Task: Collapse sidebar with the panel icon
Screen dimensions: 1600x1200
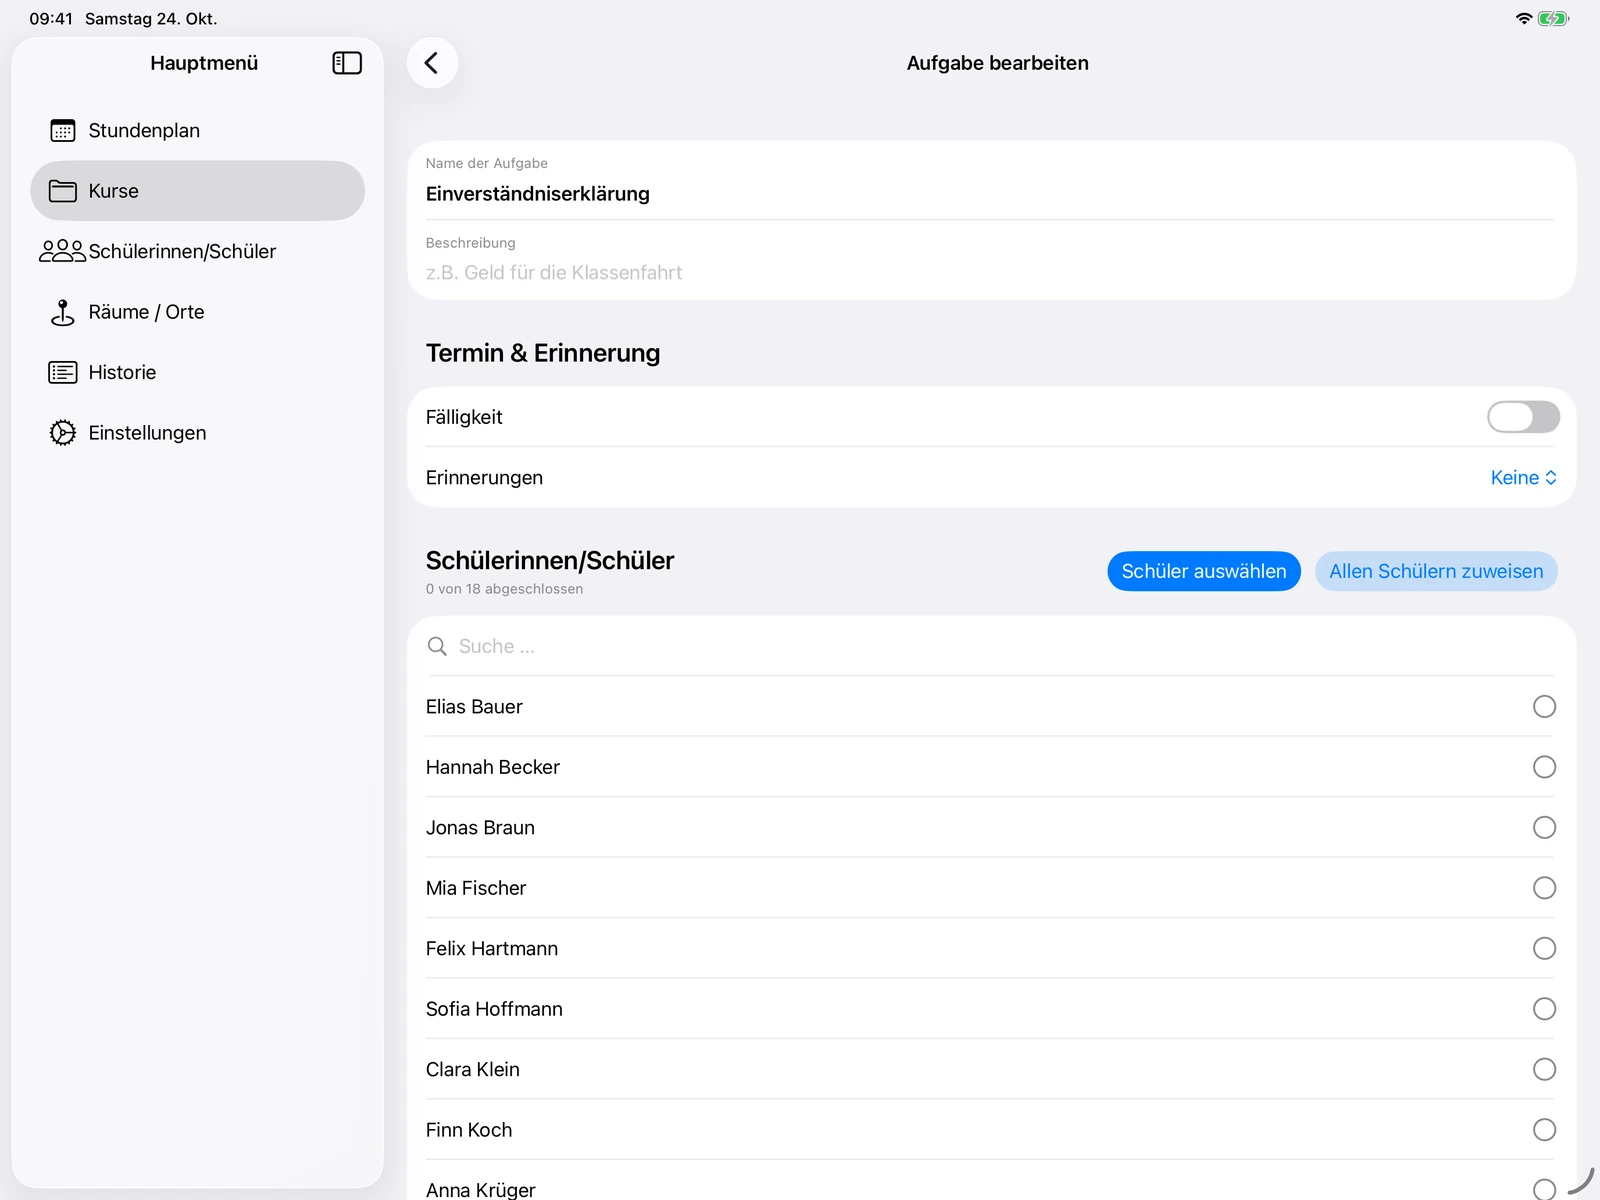Action: tap(347, 63)
